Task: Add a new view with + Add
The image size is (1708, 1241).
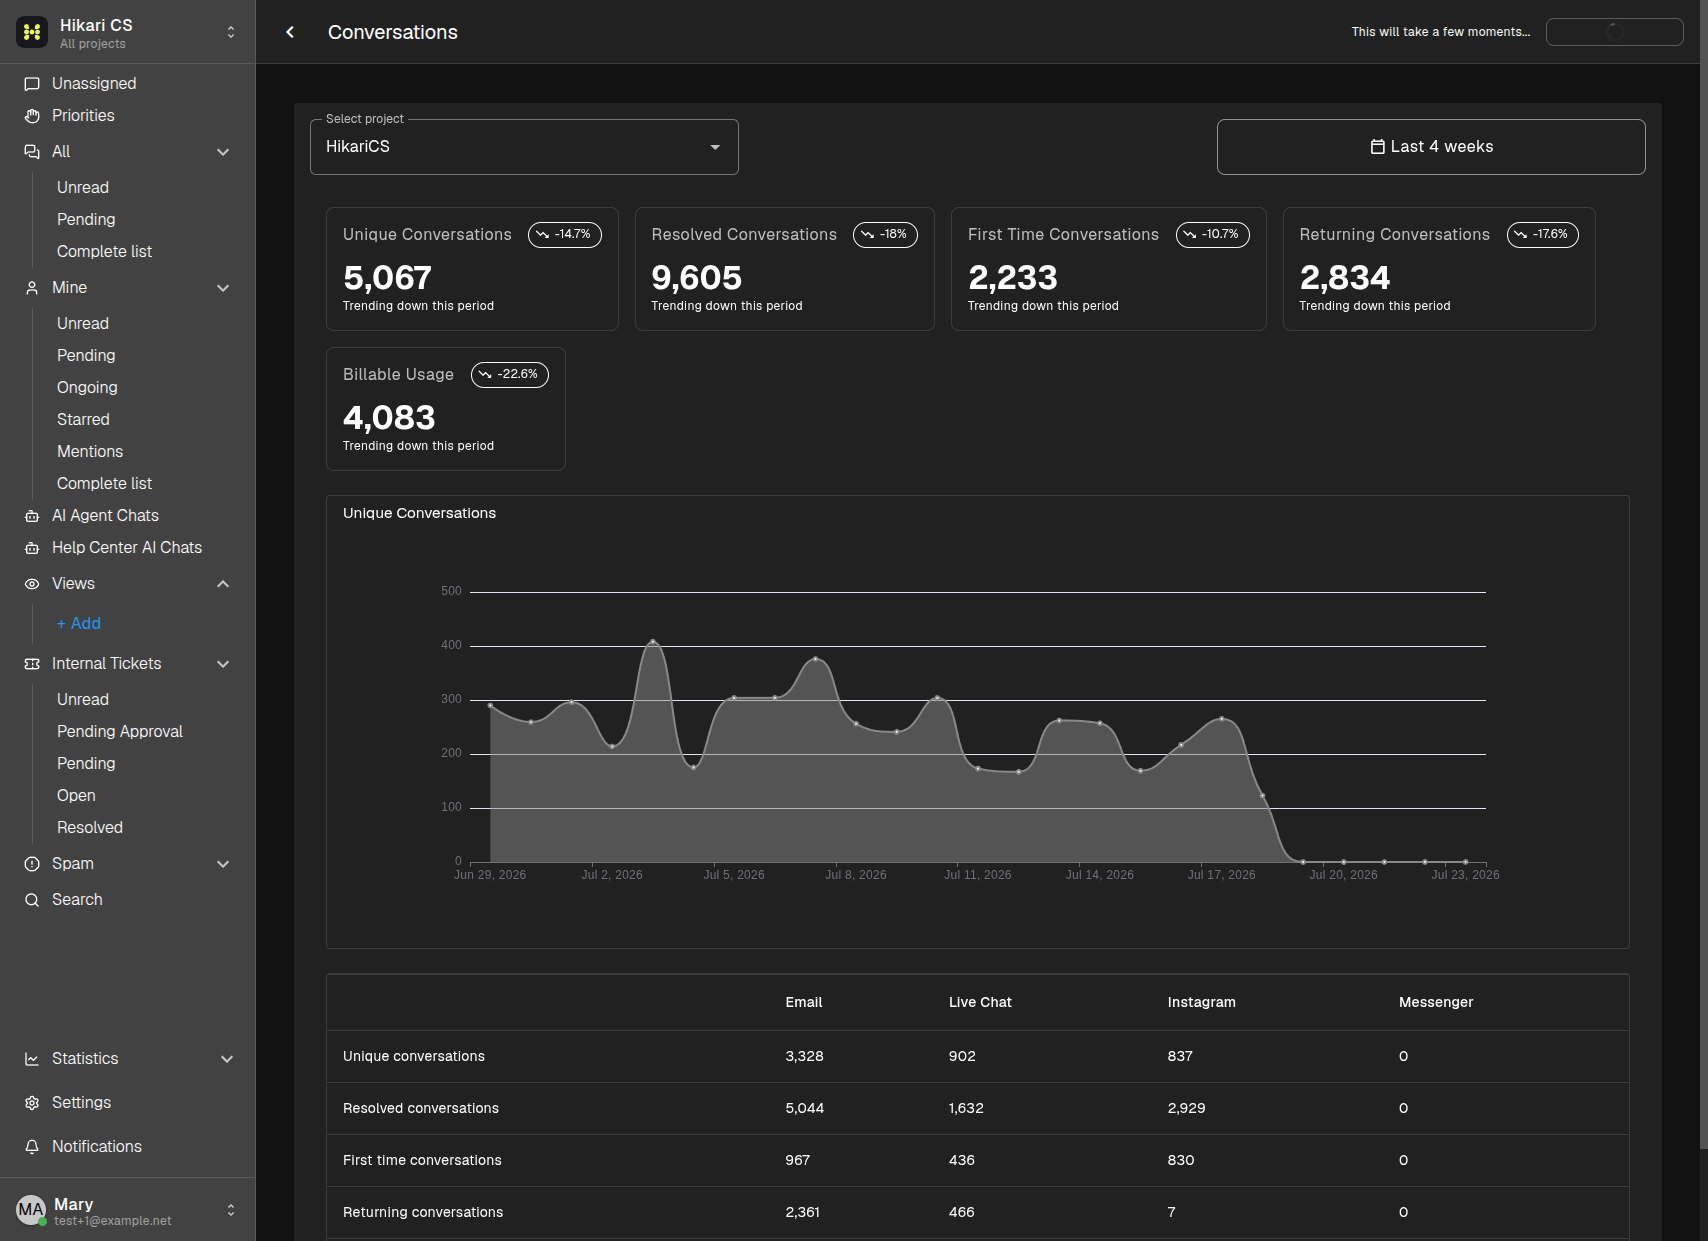Action: point(79,624)
